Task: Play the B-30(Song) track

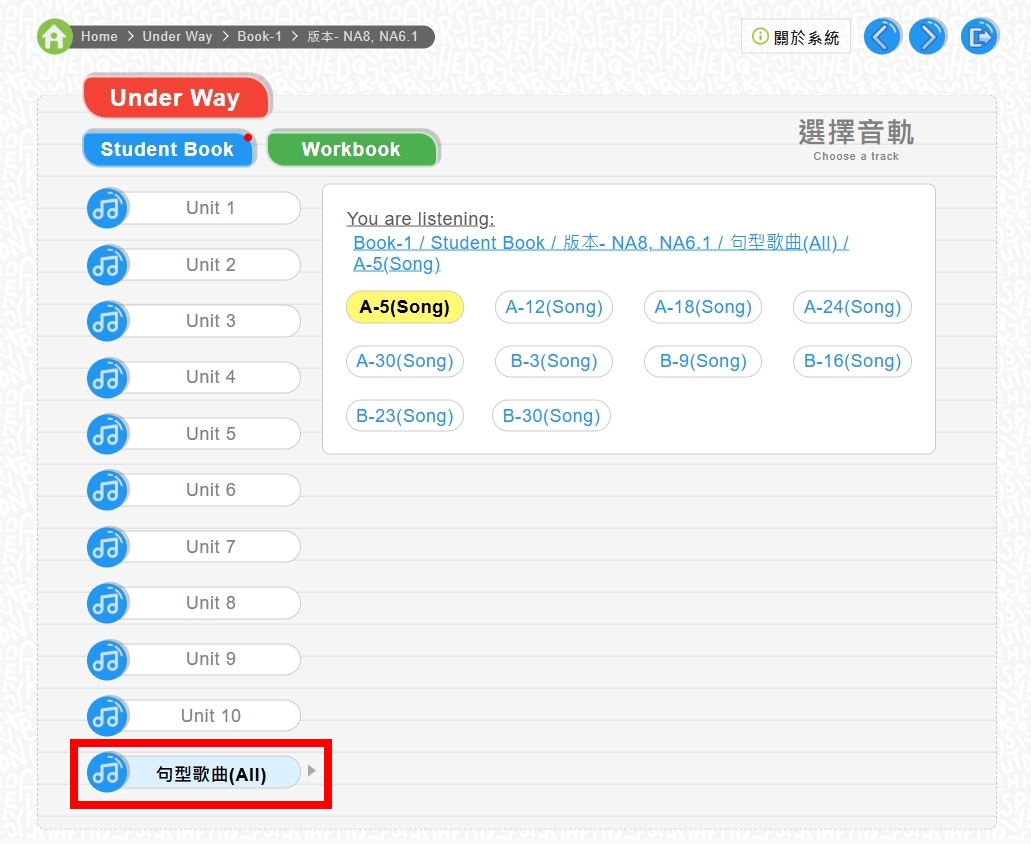Action: 551,415
